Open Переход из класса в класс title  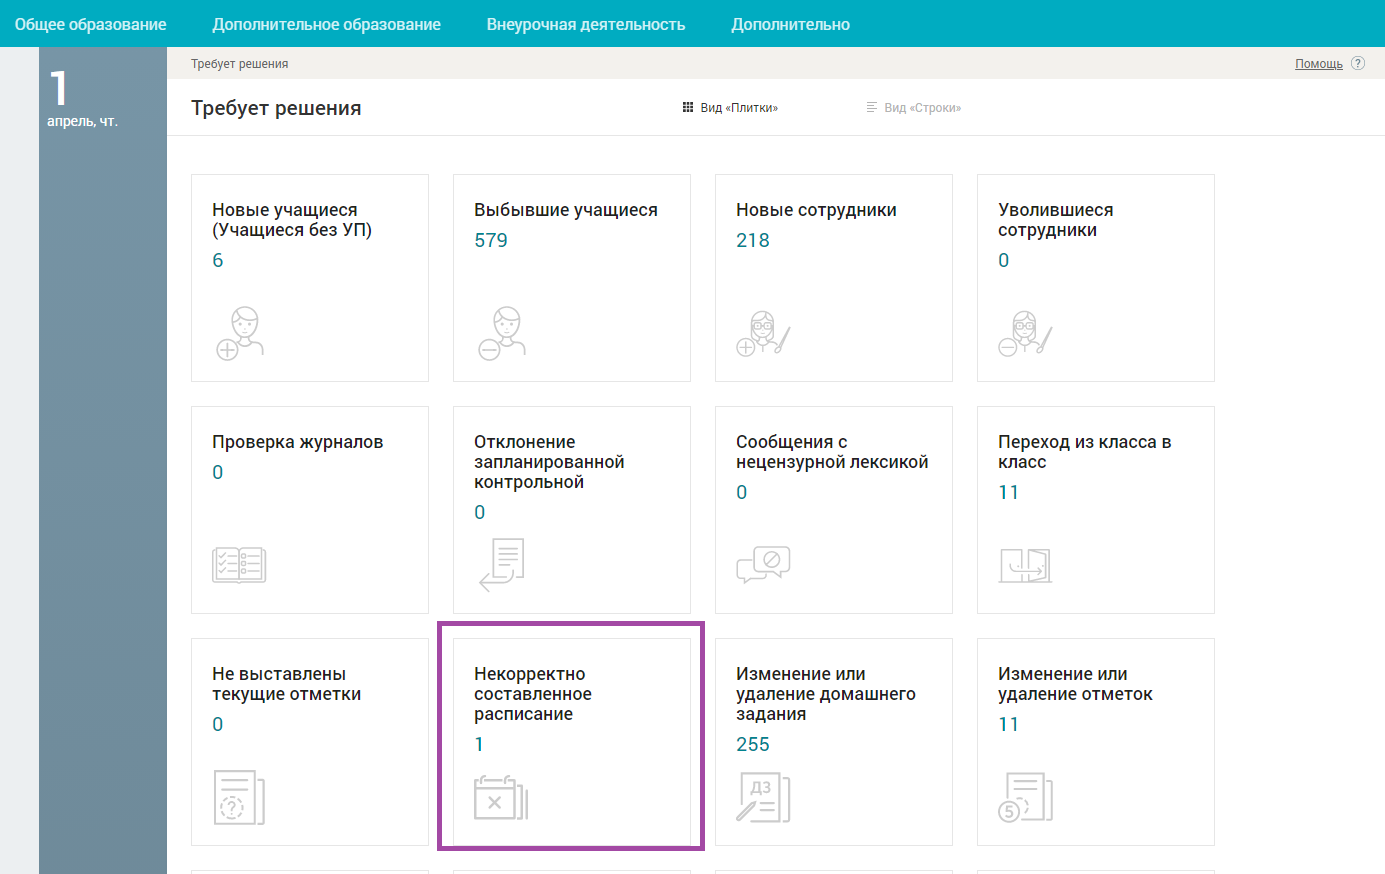(x=1085, y=452)
